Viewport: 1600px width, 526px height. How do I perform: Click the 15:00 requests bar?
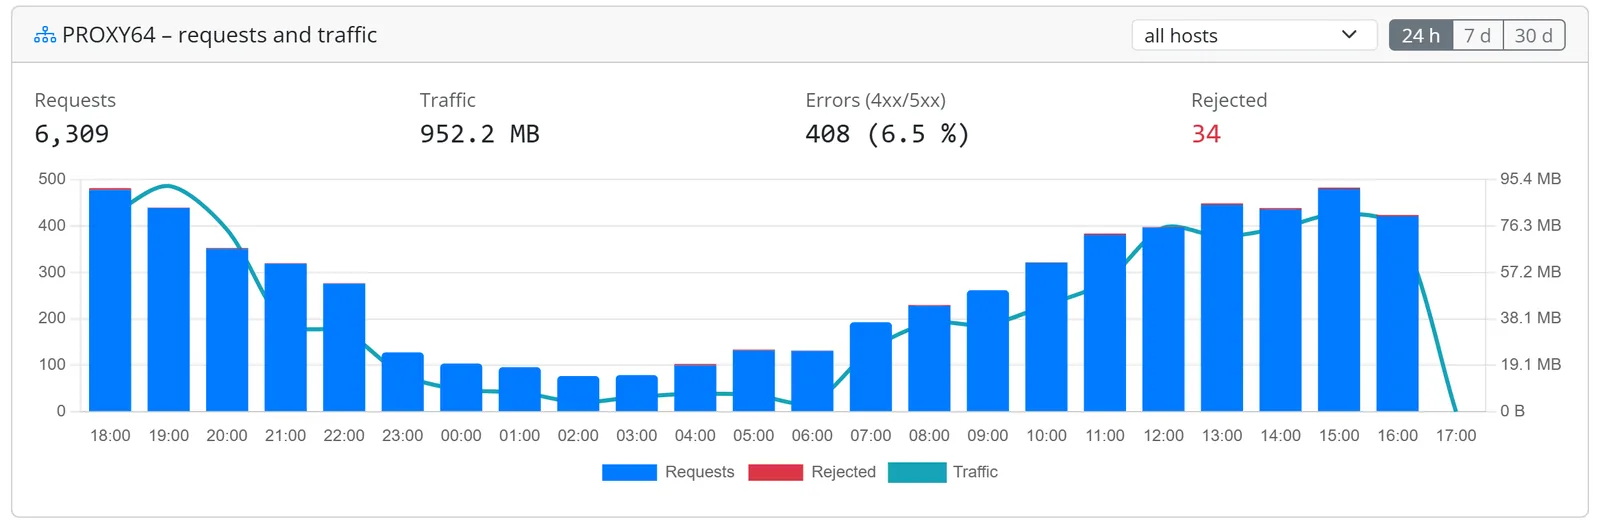click(x=1339, y=300)
